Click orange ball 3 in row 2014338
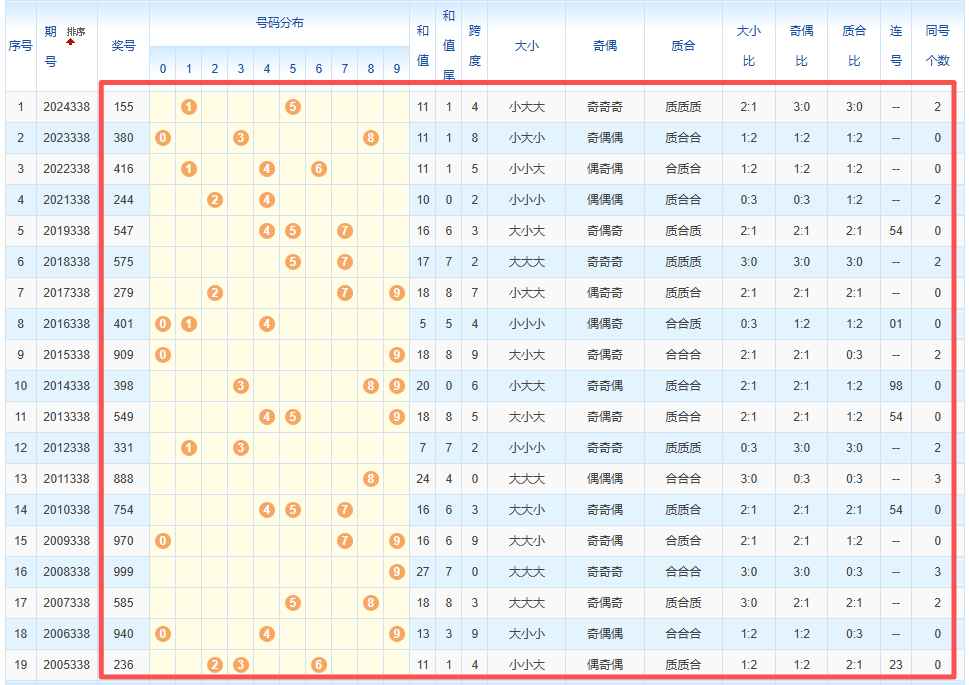Screen dimensions: 969x685 click(241, 386)
